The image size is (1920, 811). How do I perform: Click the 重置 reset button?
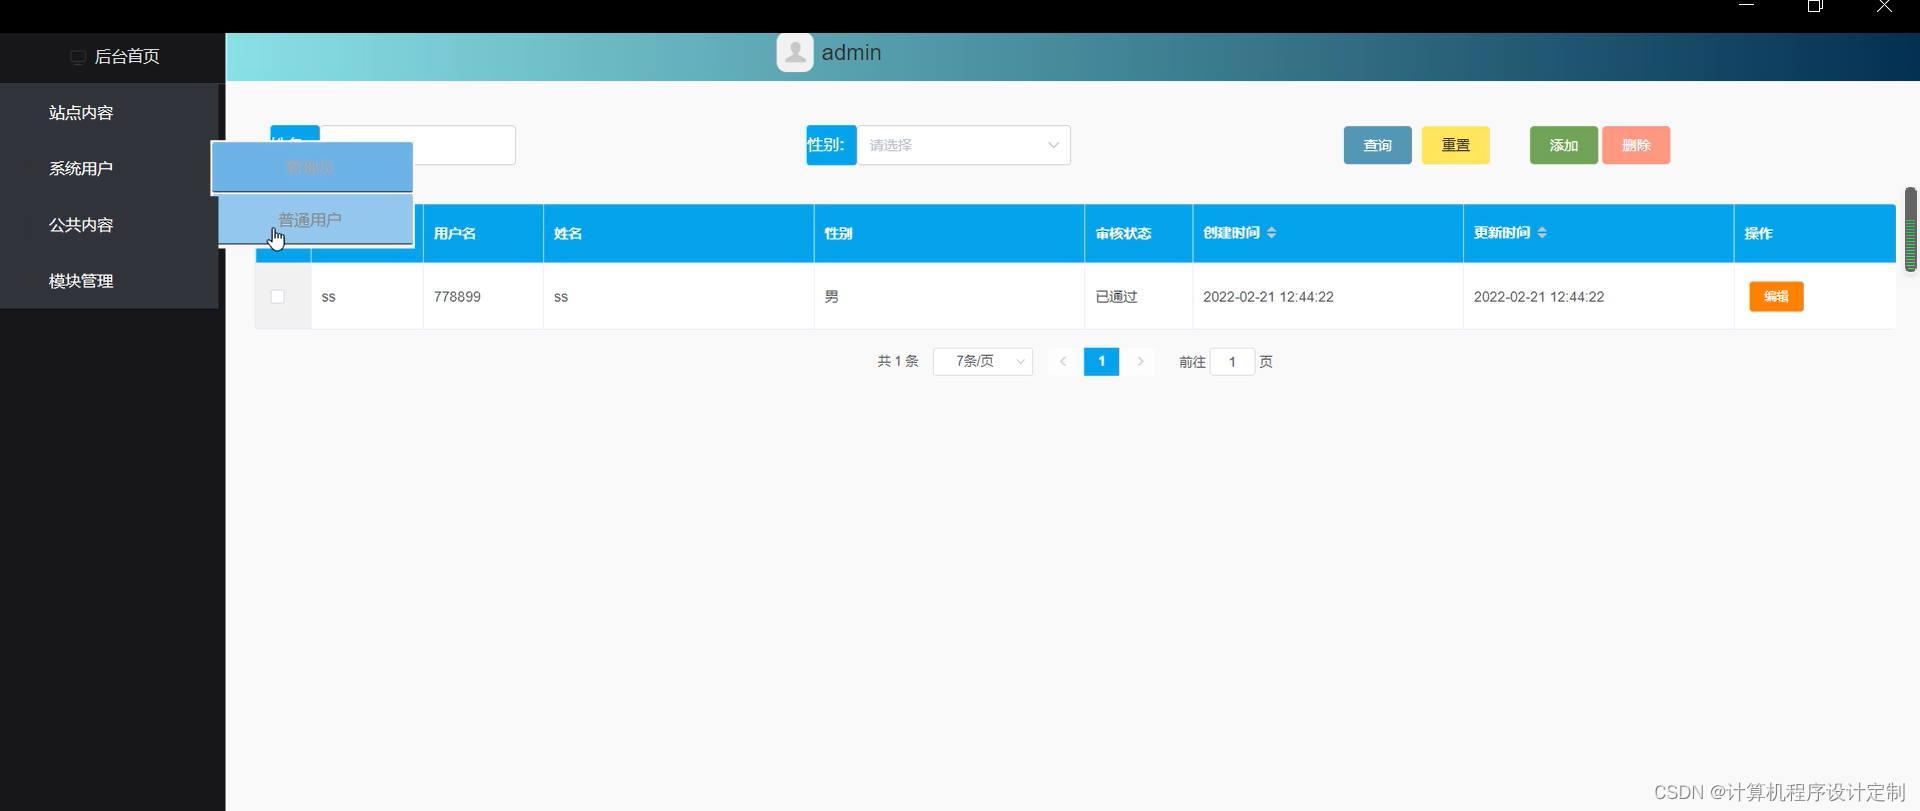[1455, 145]
